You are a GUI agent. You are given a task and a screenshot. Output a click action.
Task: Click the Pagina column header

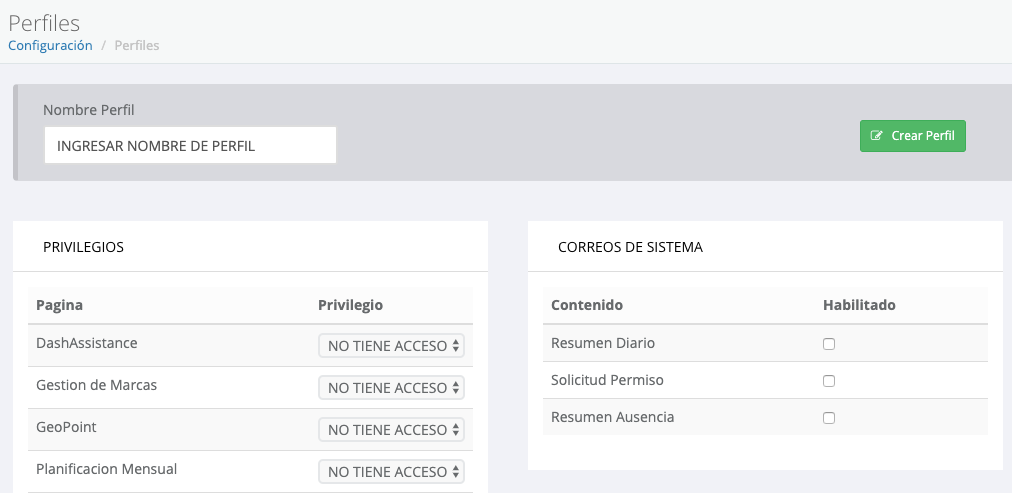coord(59,305)
